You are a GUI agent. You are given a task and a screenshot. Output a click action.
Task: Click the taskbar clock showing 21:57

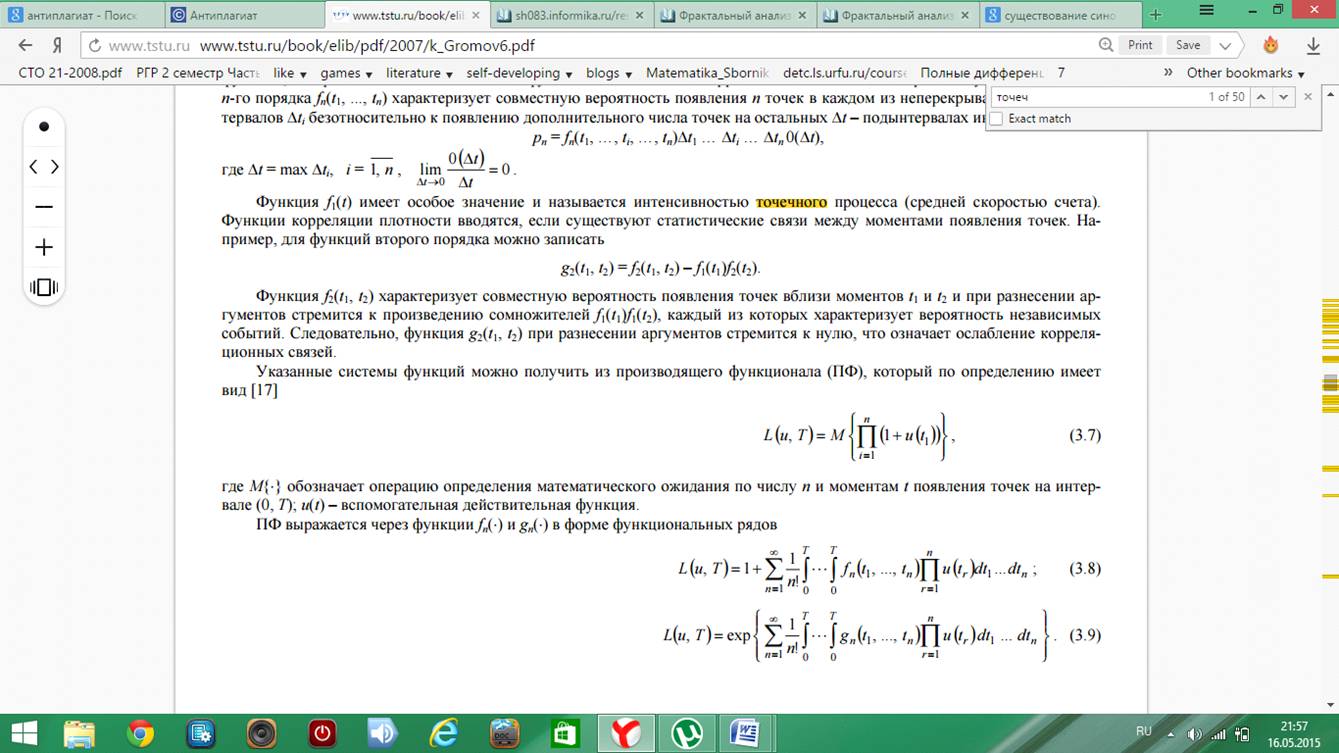1293,733
